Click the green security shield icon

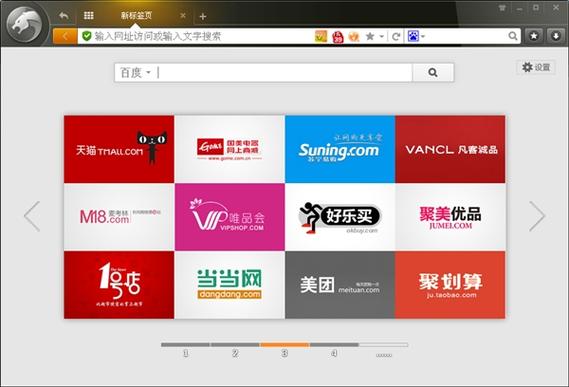coord(86,36)
